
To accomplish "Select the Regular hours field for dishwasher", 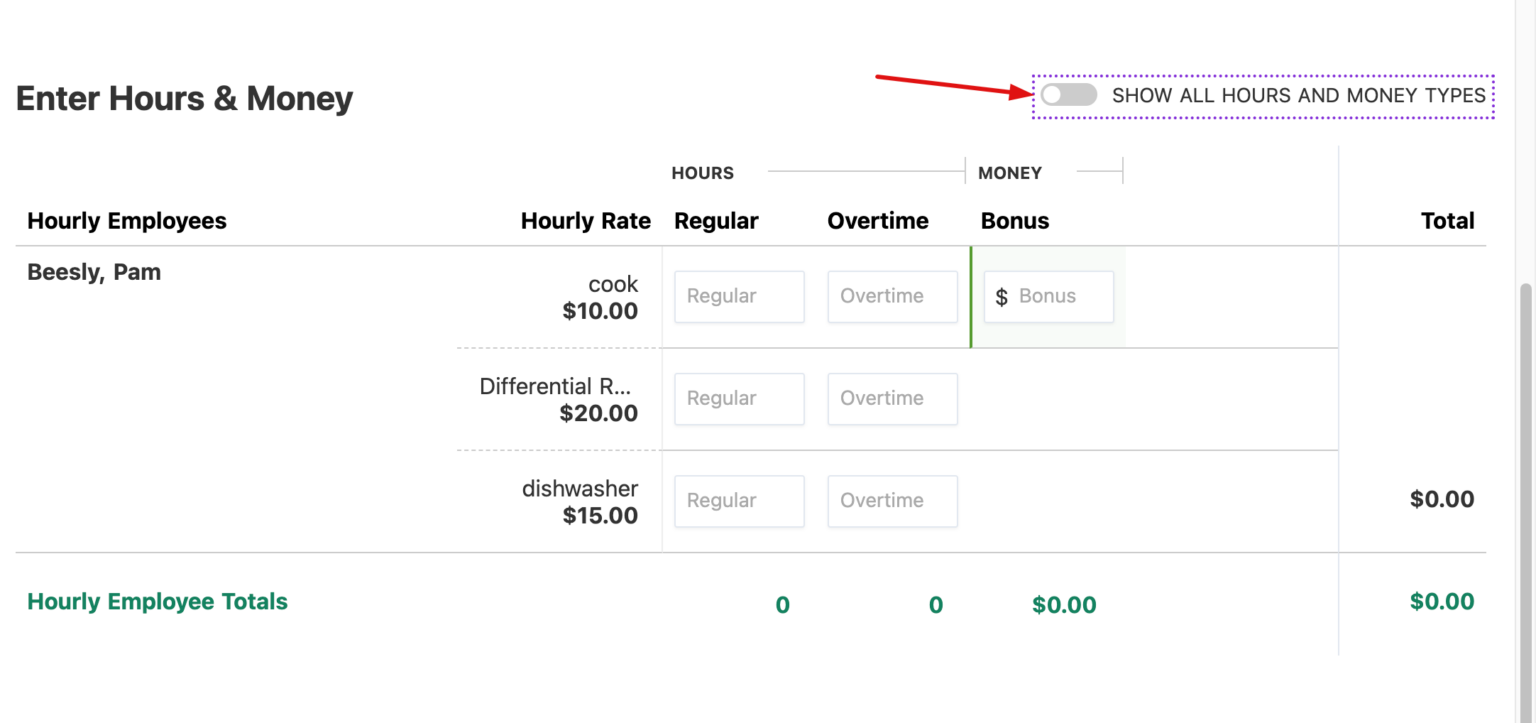I will point(739,500).
